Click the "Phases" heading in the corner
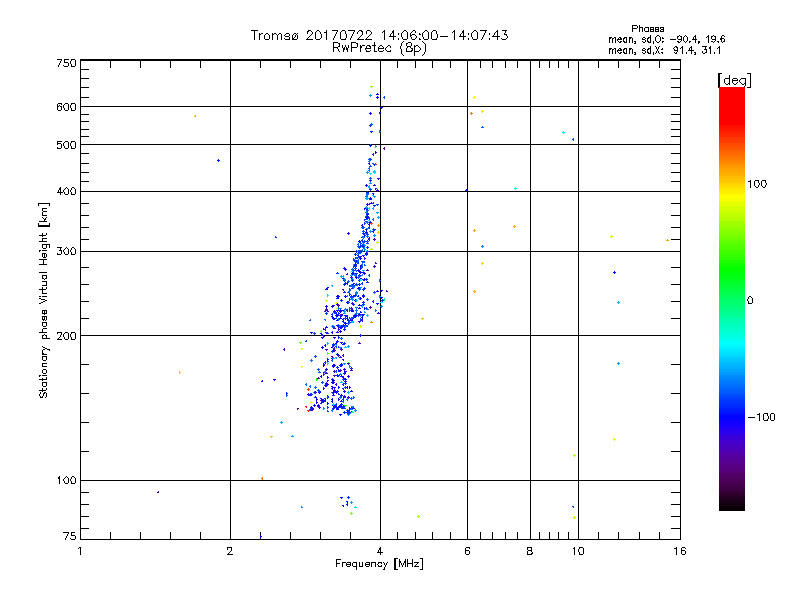 point(647,29)
